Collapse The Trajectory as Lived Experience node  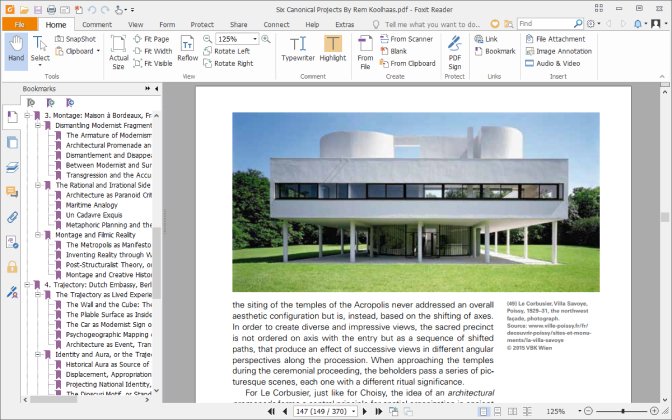[x=38, y=294]
